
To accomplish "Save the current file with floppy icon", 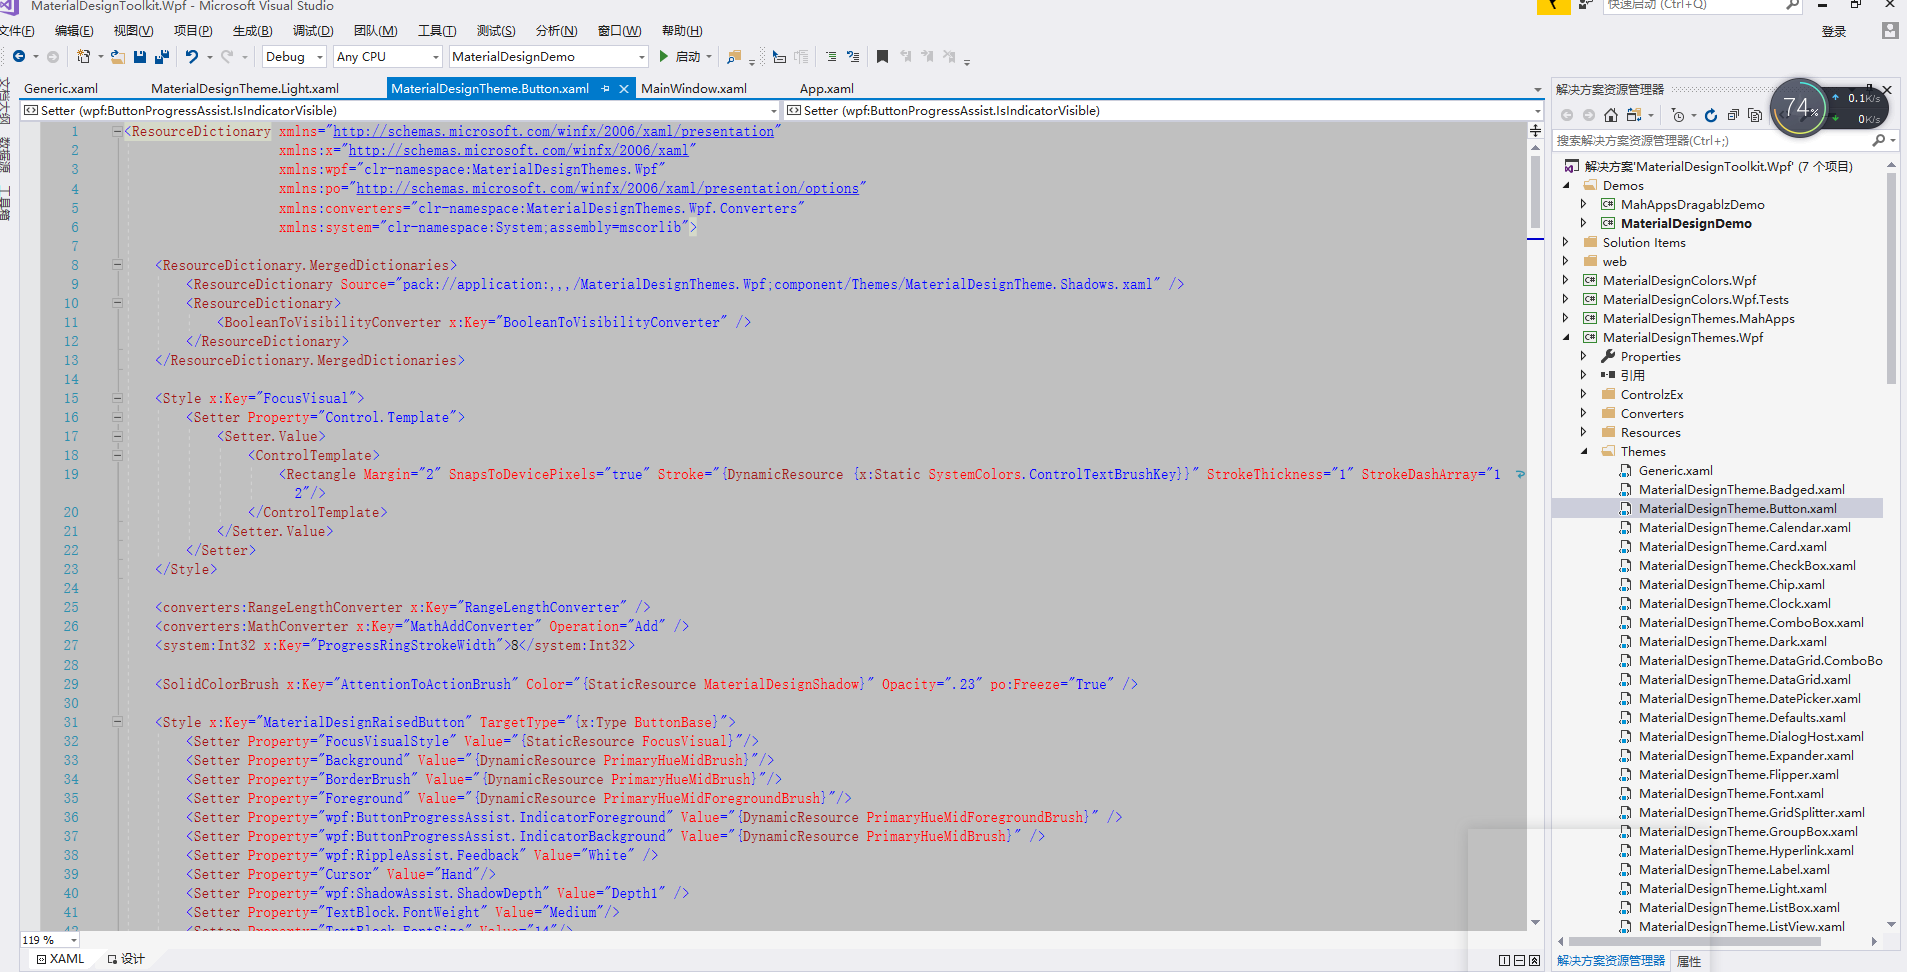I will (140, 57).
